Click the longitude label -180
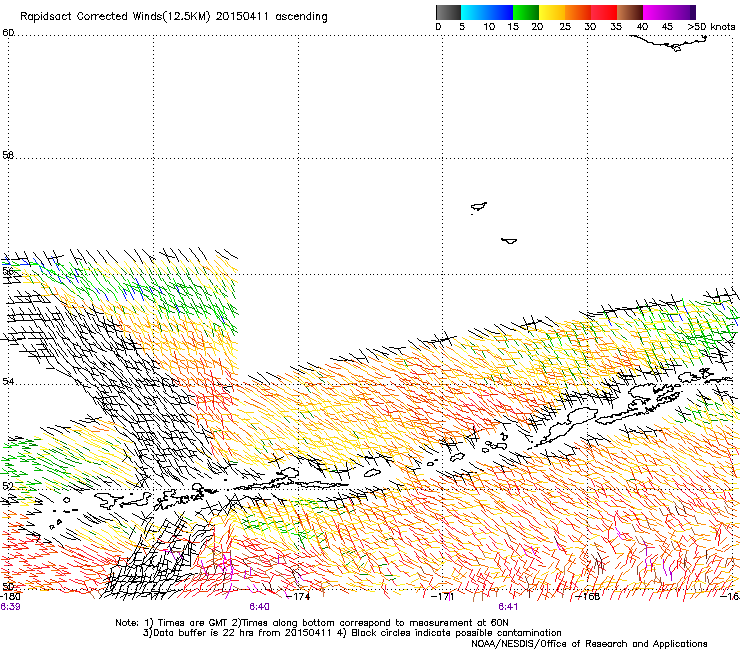The height and width of the screenshot is (650, 740). (x=10, y=596)
